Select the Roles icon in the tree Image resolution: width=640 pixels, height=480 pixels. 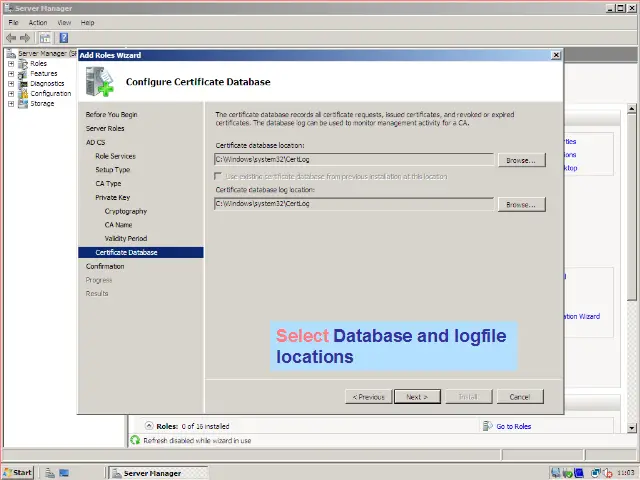23,64
